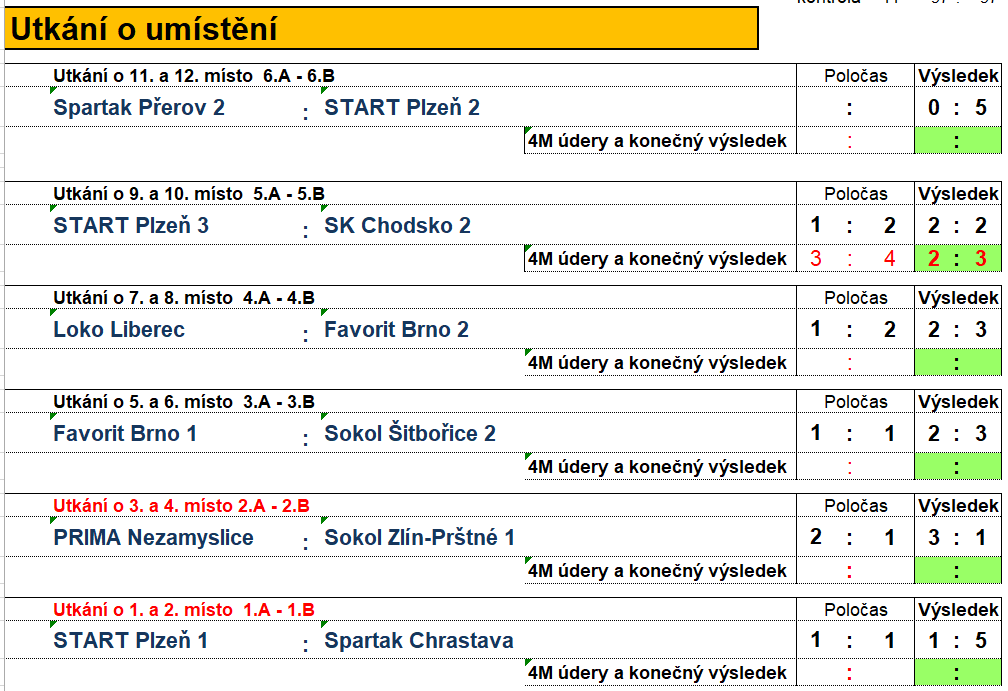Select green result cell under 0 : 5
1008x691 pixels.
[x=958, y=140]
